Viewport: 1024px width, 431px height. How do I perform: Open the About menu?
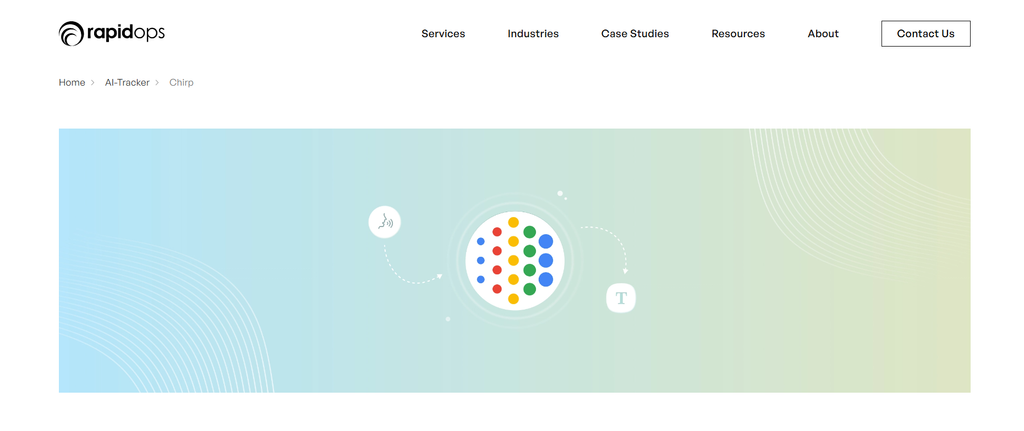[x=823, y=34]
